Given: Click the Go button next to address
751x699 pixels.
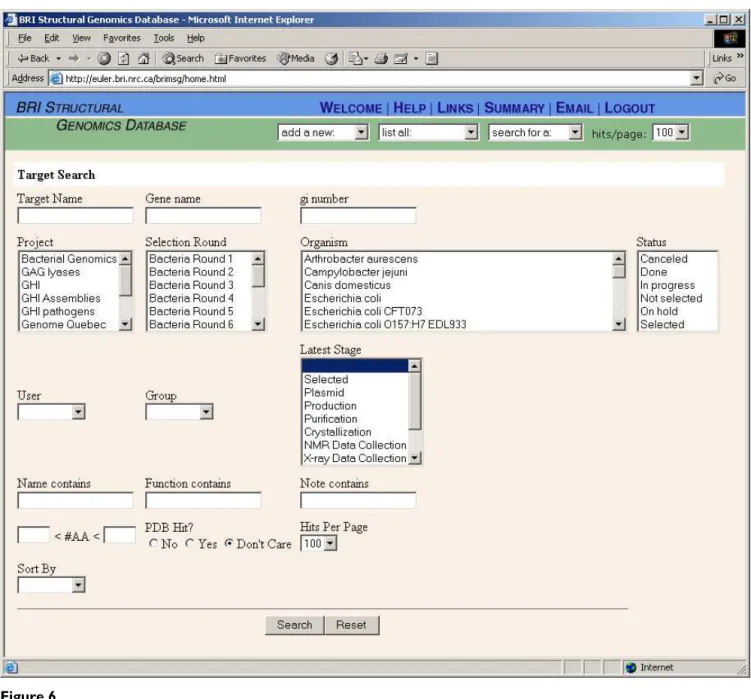Looking at the screenshot, I should (x=724, y=78).
